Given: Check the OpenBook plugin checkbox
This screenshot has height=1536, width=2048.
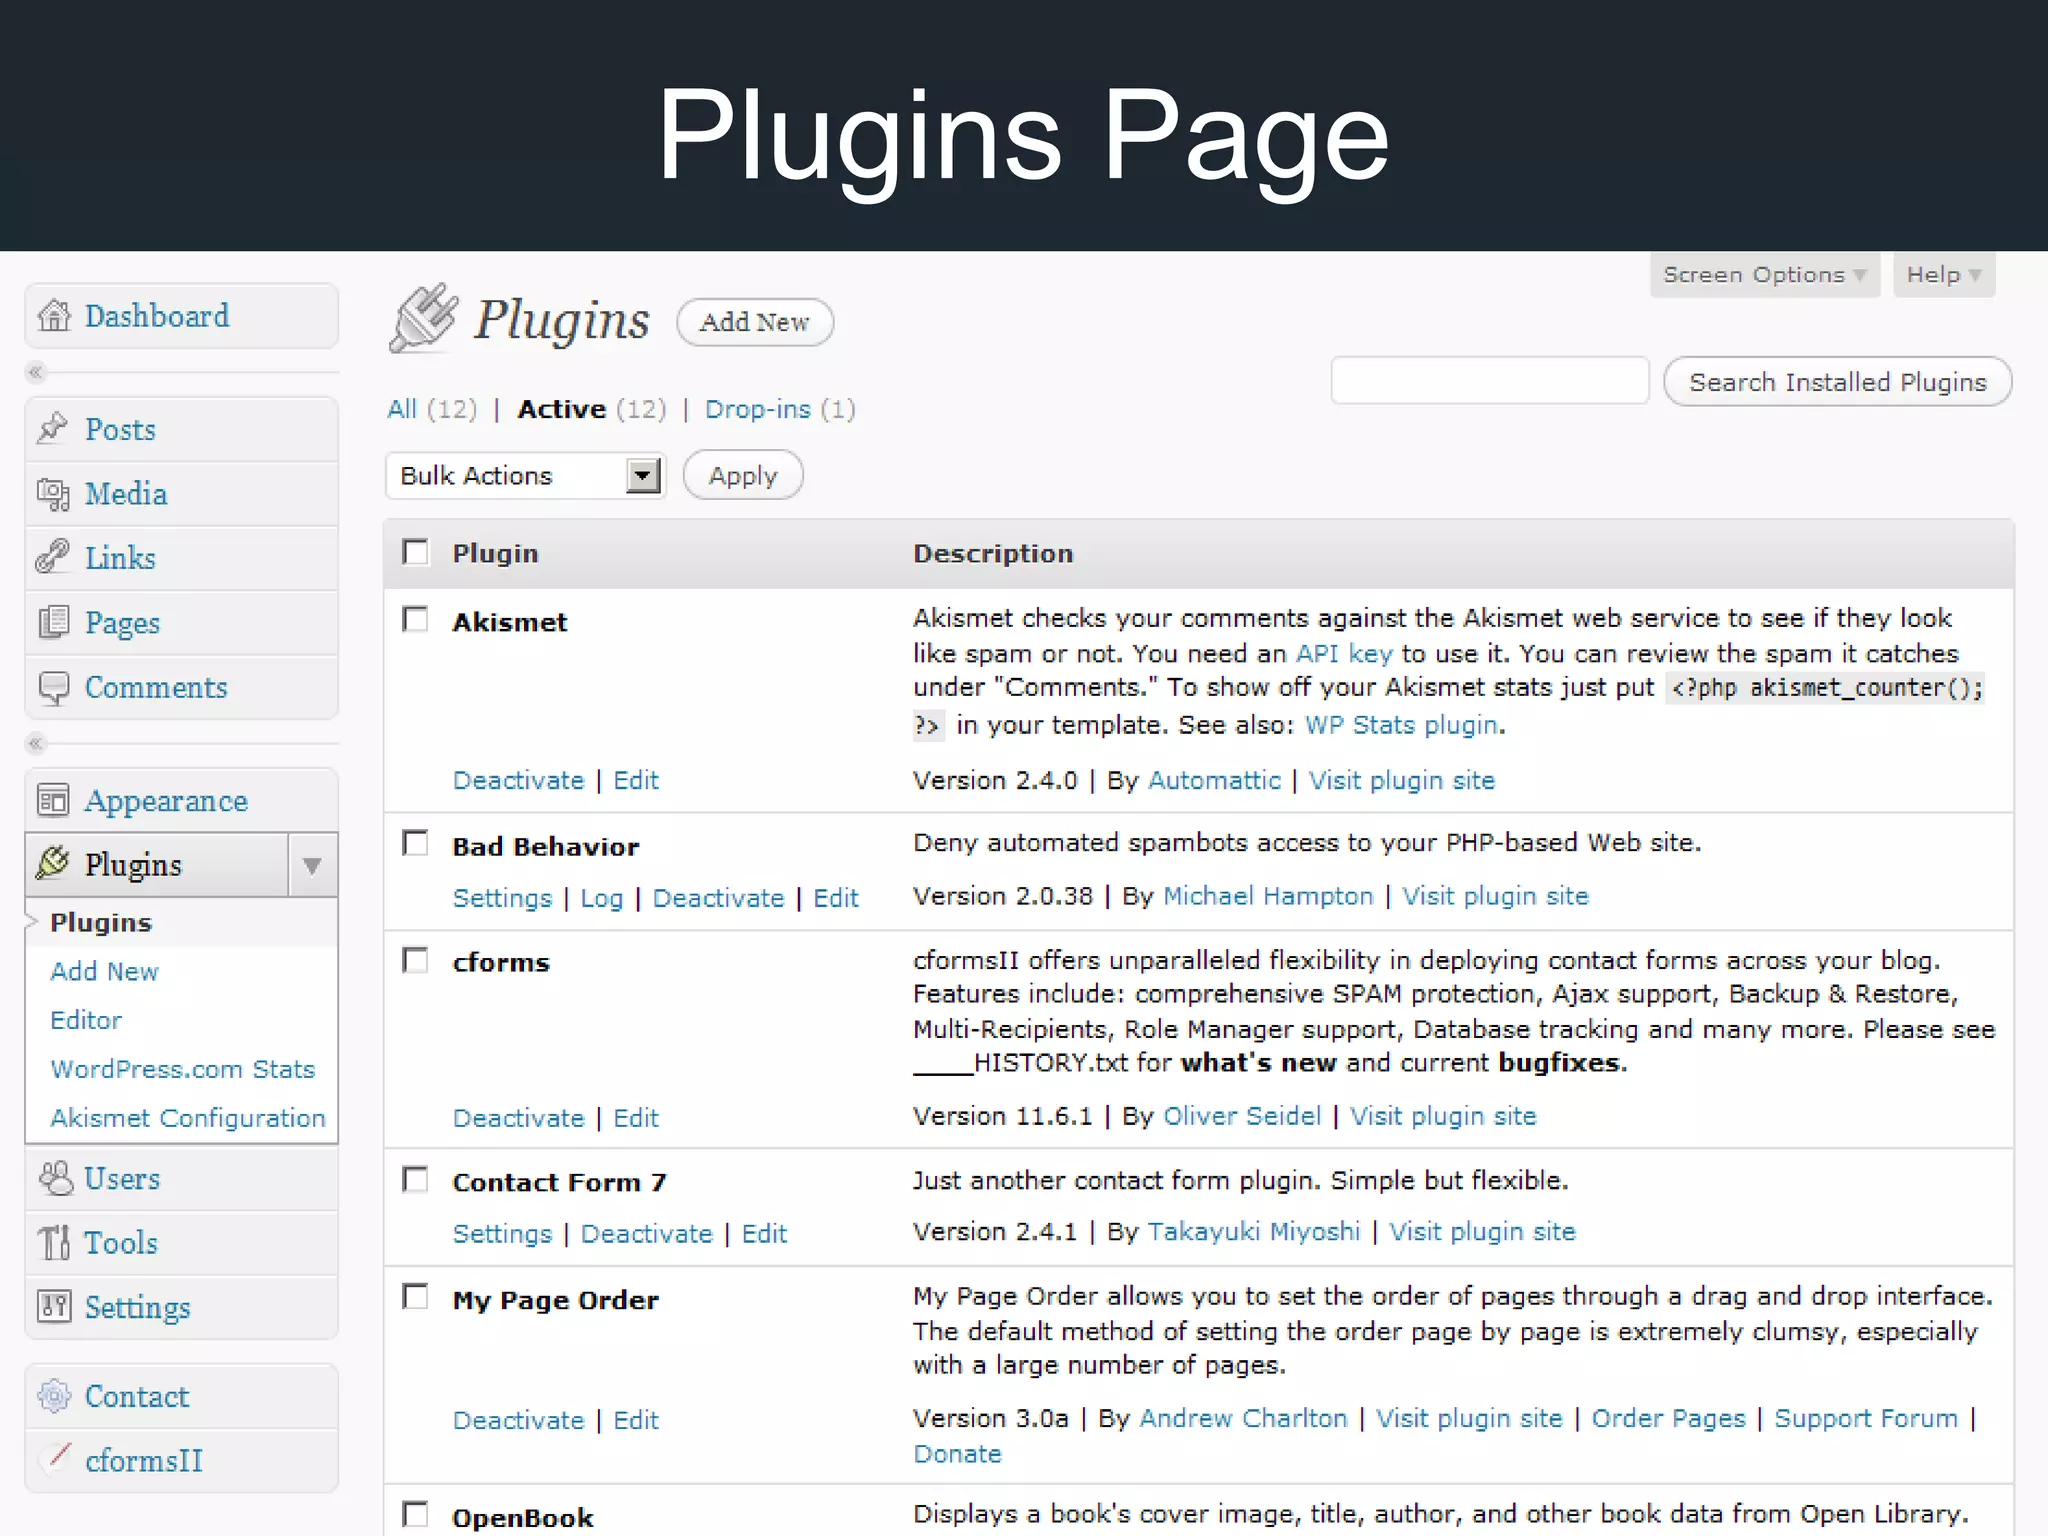Looking at the screenshot, I should (415, 1515).
